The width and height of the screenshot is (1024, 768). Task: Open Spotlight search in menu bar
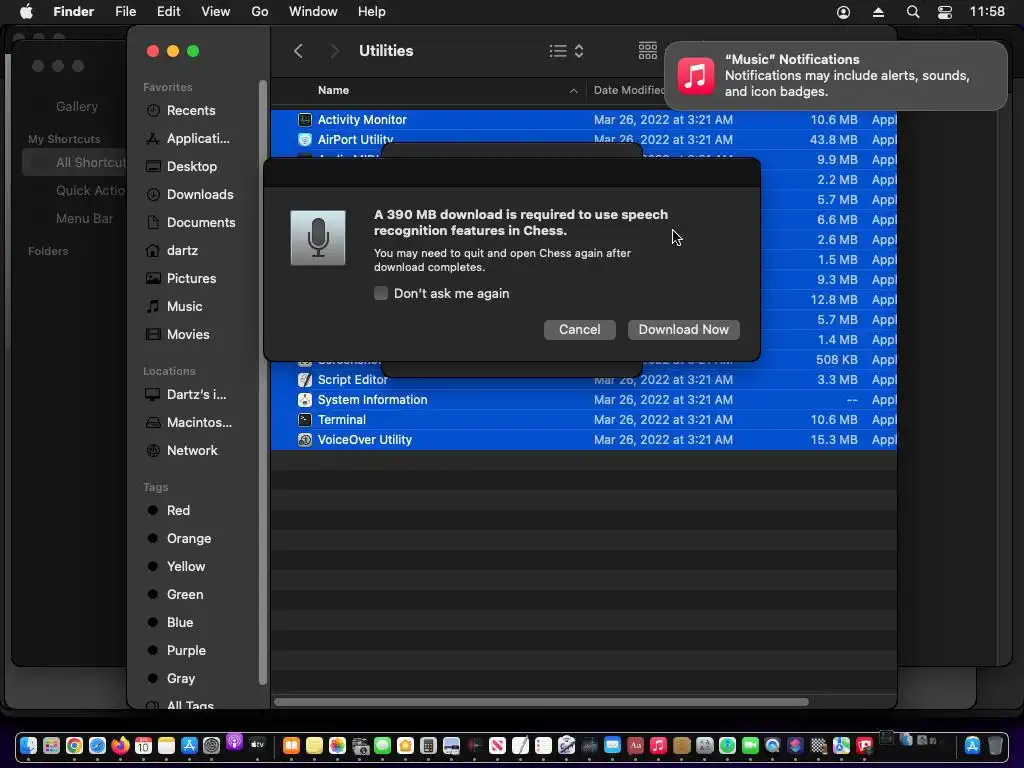tap(913, 12)
